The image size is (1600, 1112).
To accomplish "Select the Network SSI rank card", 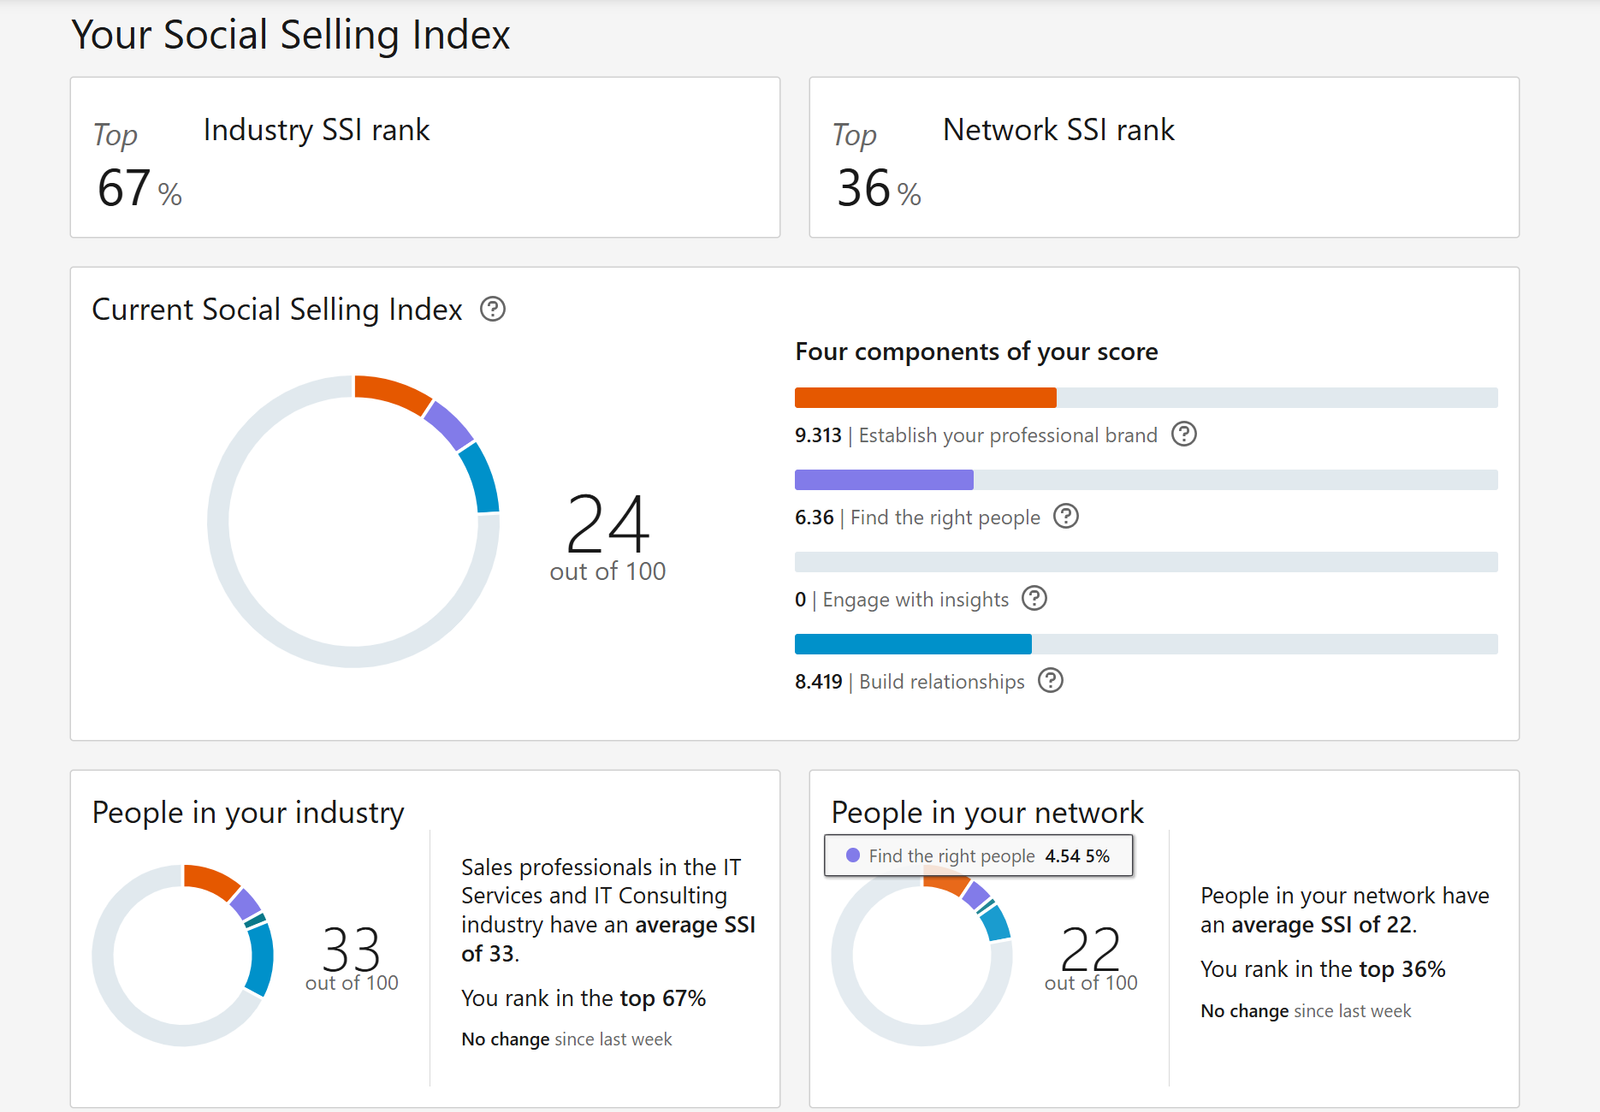I will [1164, 158].
